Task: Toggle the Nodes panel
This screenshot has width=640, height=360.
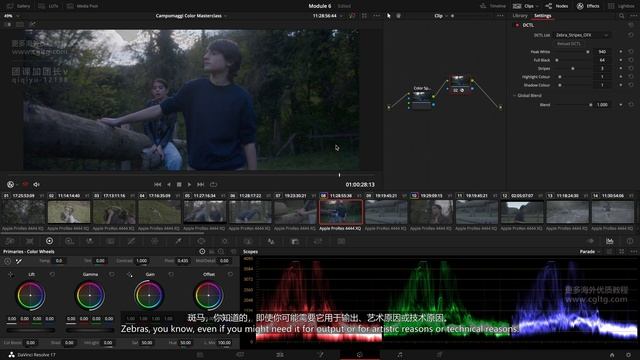Action: click(557, 6)
